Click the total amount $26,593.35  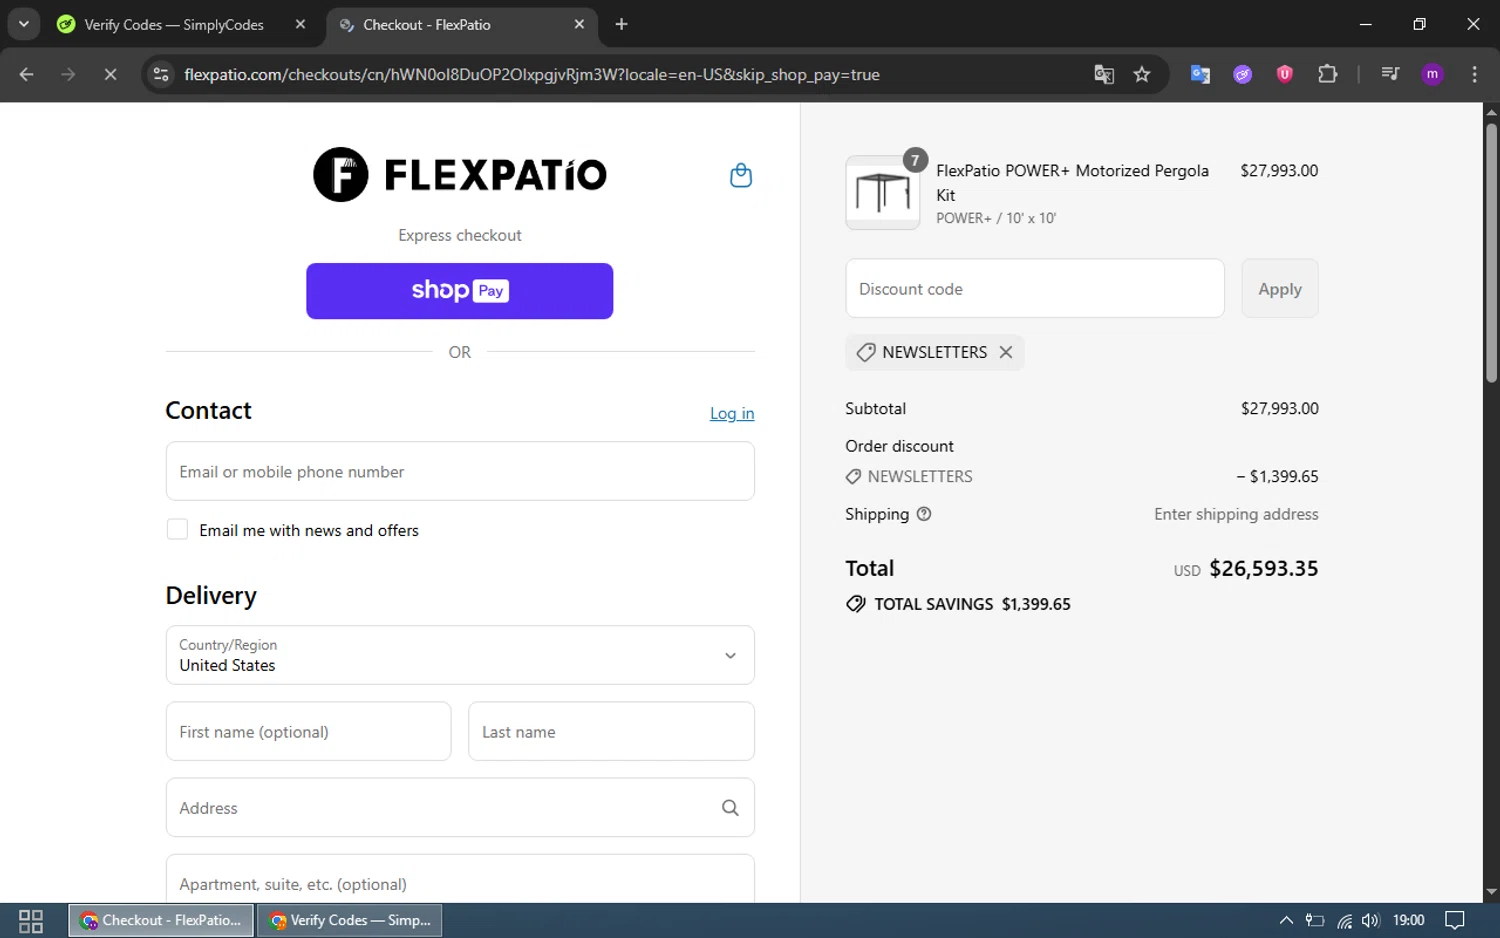pyautogui.click(x=1263, y=568)
